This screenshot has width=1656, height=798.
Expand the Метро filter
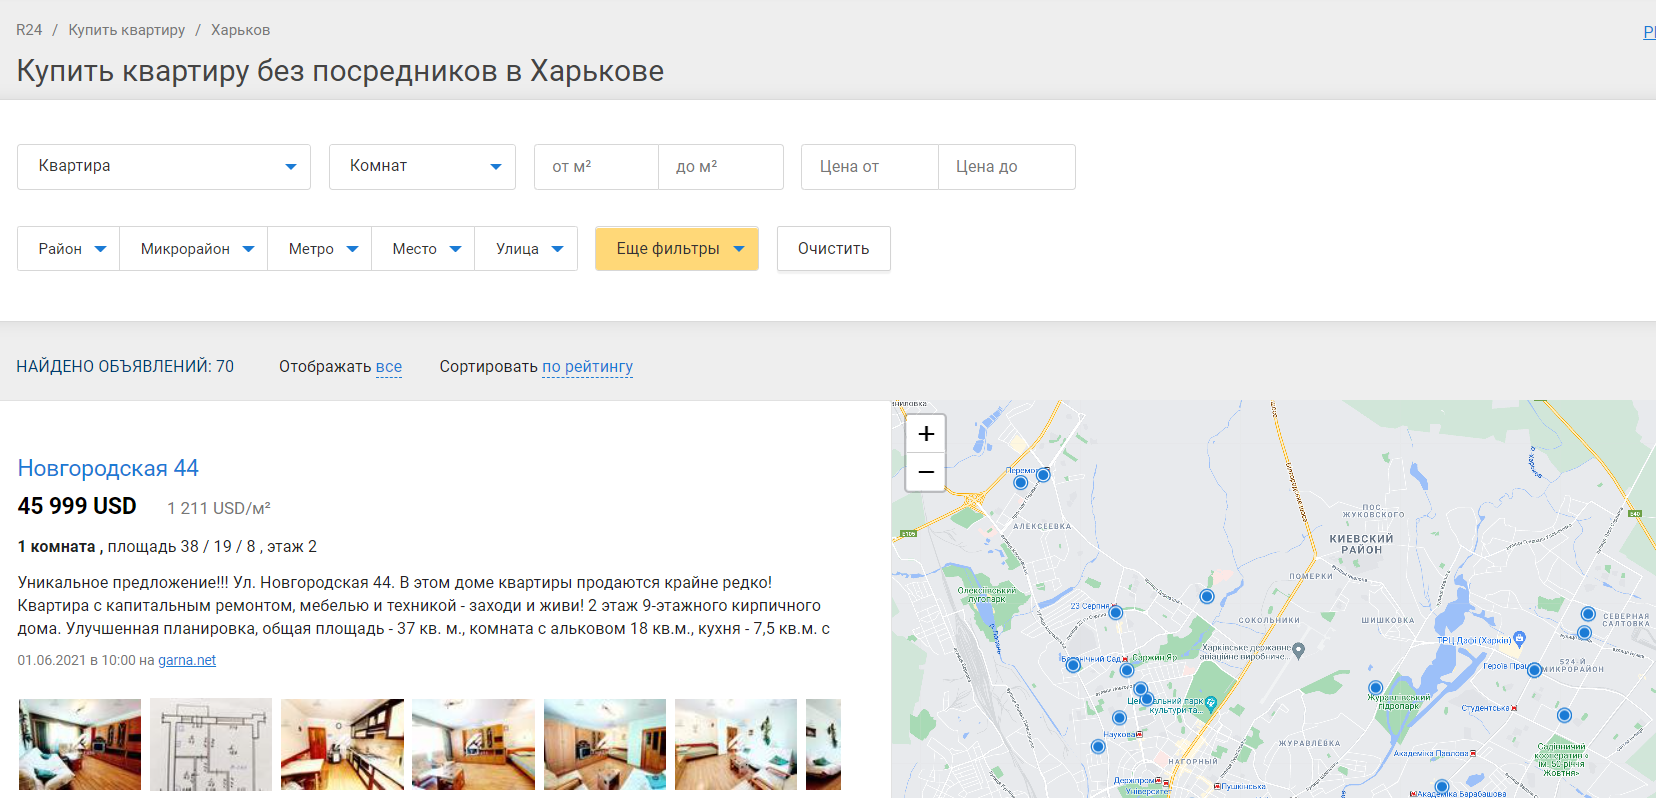coord(320,249)
